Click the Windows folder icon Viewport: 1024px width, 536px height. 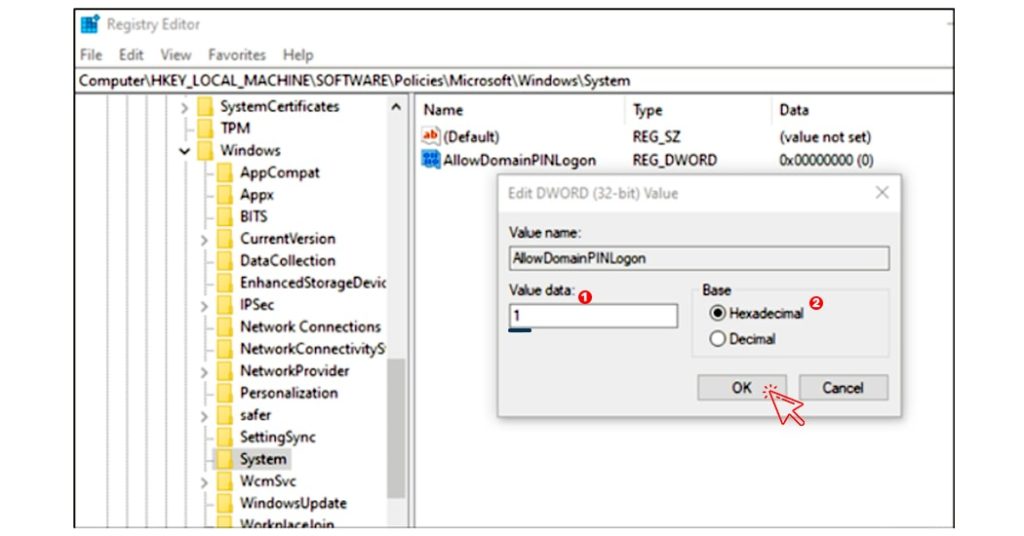tap(205, 151)
